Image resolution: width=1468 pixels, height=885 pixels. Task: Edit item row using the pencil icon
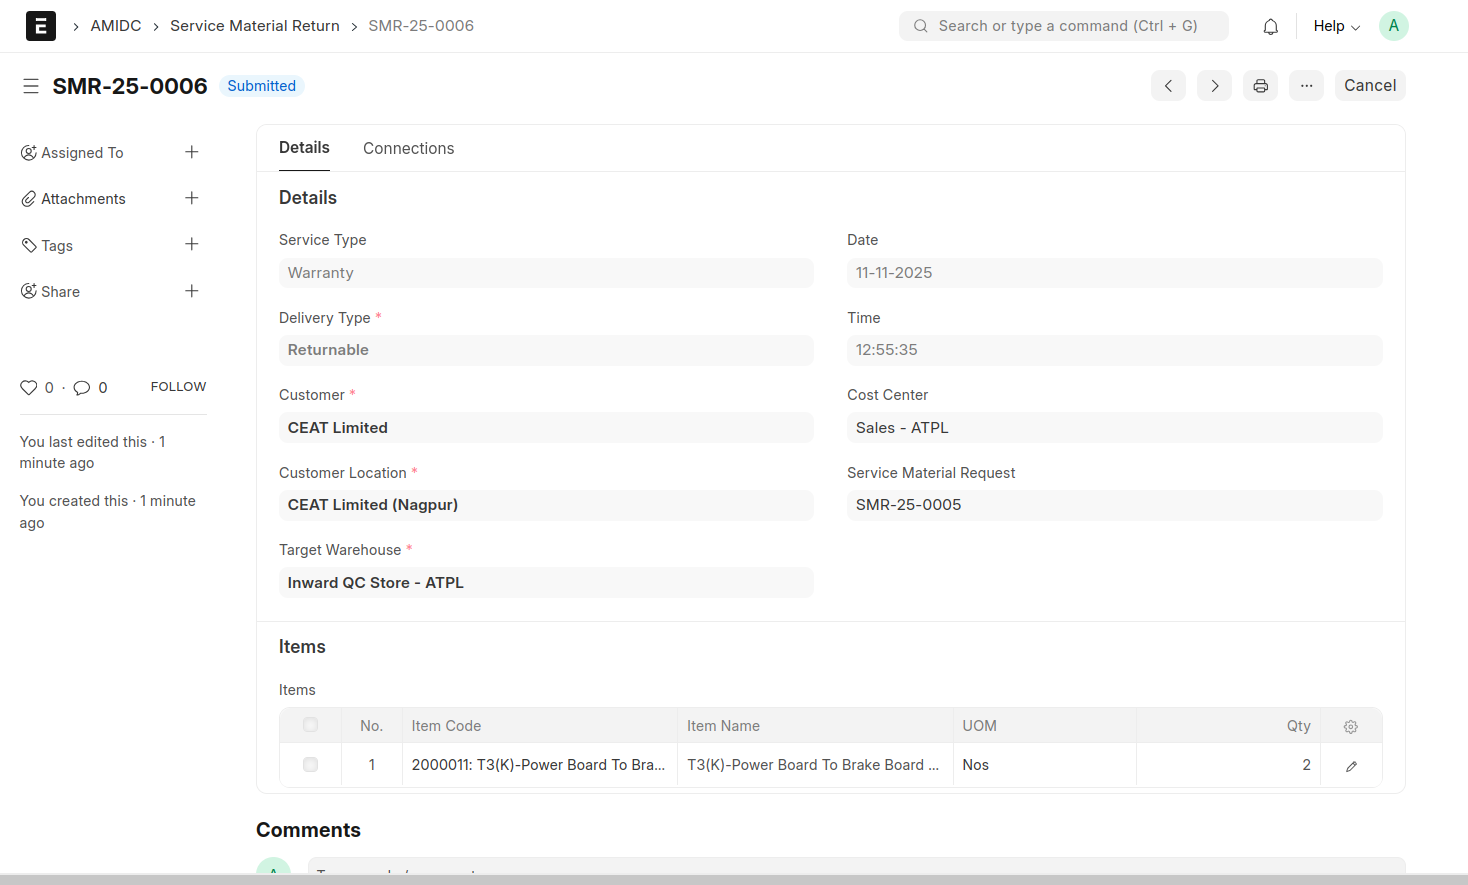point(1351,764)
